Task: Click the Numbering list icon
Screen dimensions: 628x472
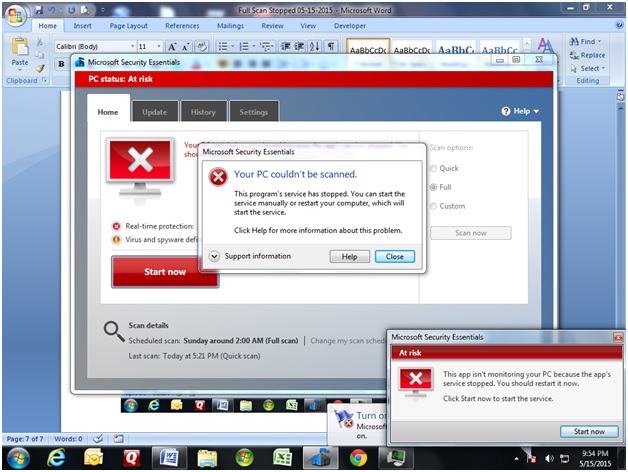Action: coord(244,46)
